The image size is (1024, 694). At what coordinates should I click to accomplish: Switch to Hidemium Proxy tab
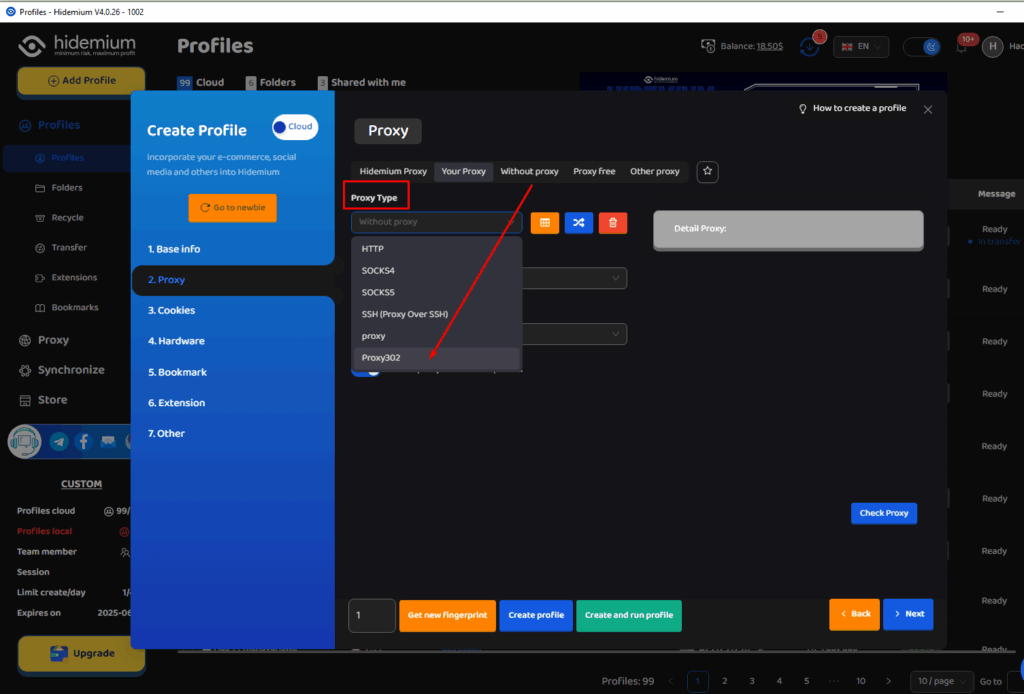point(393,172)
